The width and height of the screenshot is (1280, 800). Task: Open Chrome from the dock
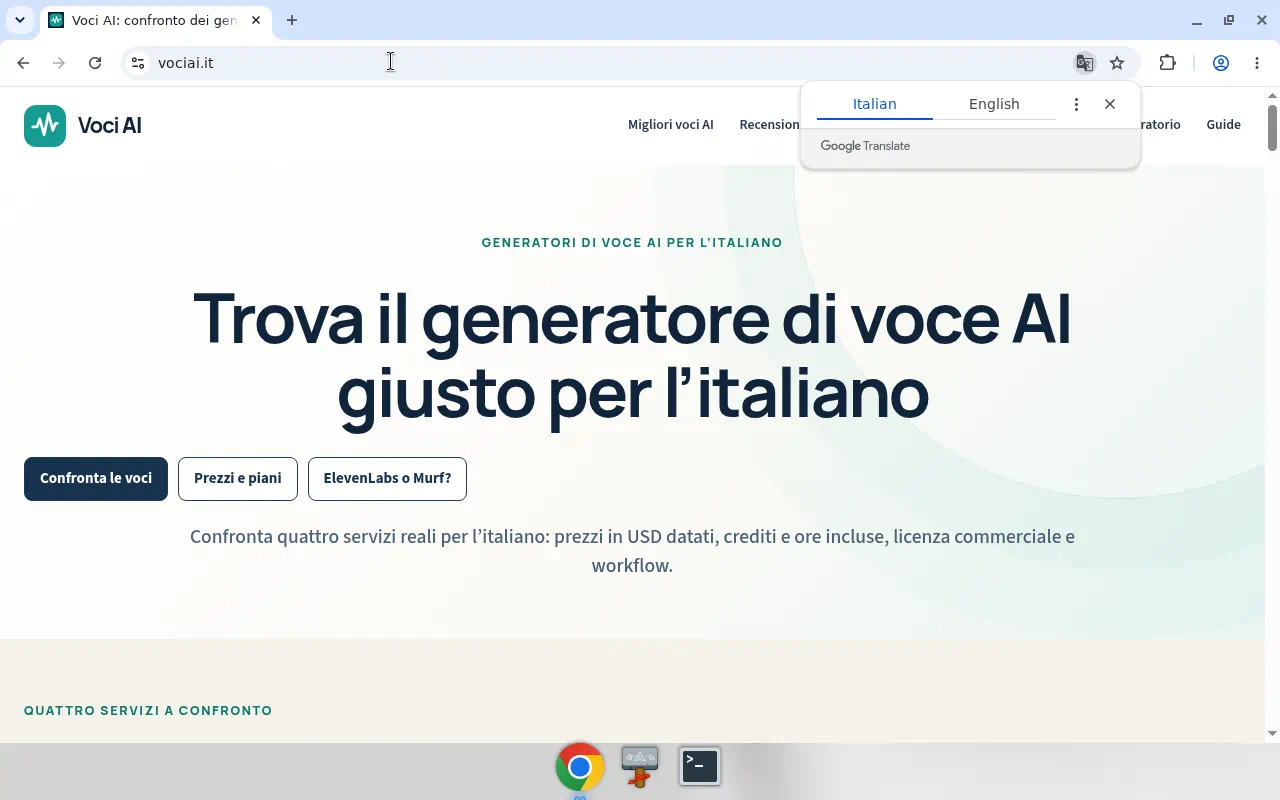(x=580, y=767)
